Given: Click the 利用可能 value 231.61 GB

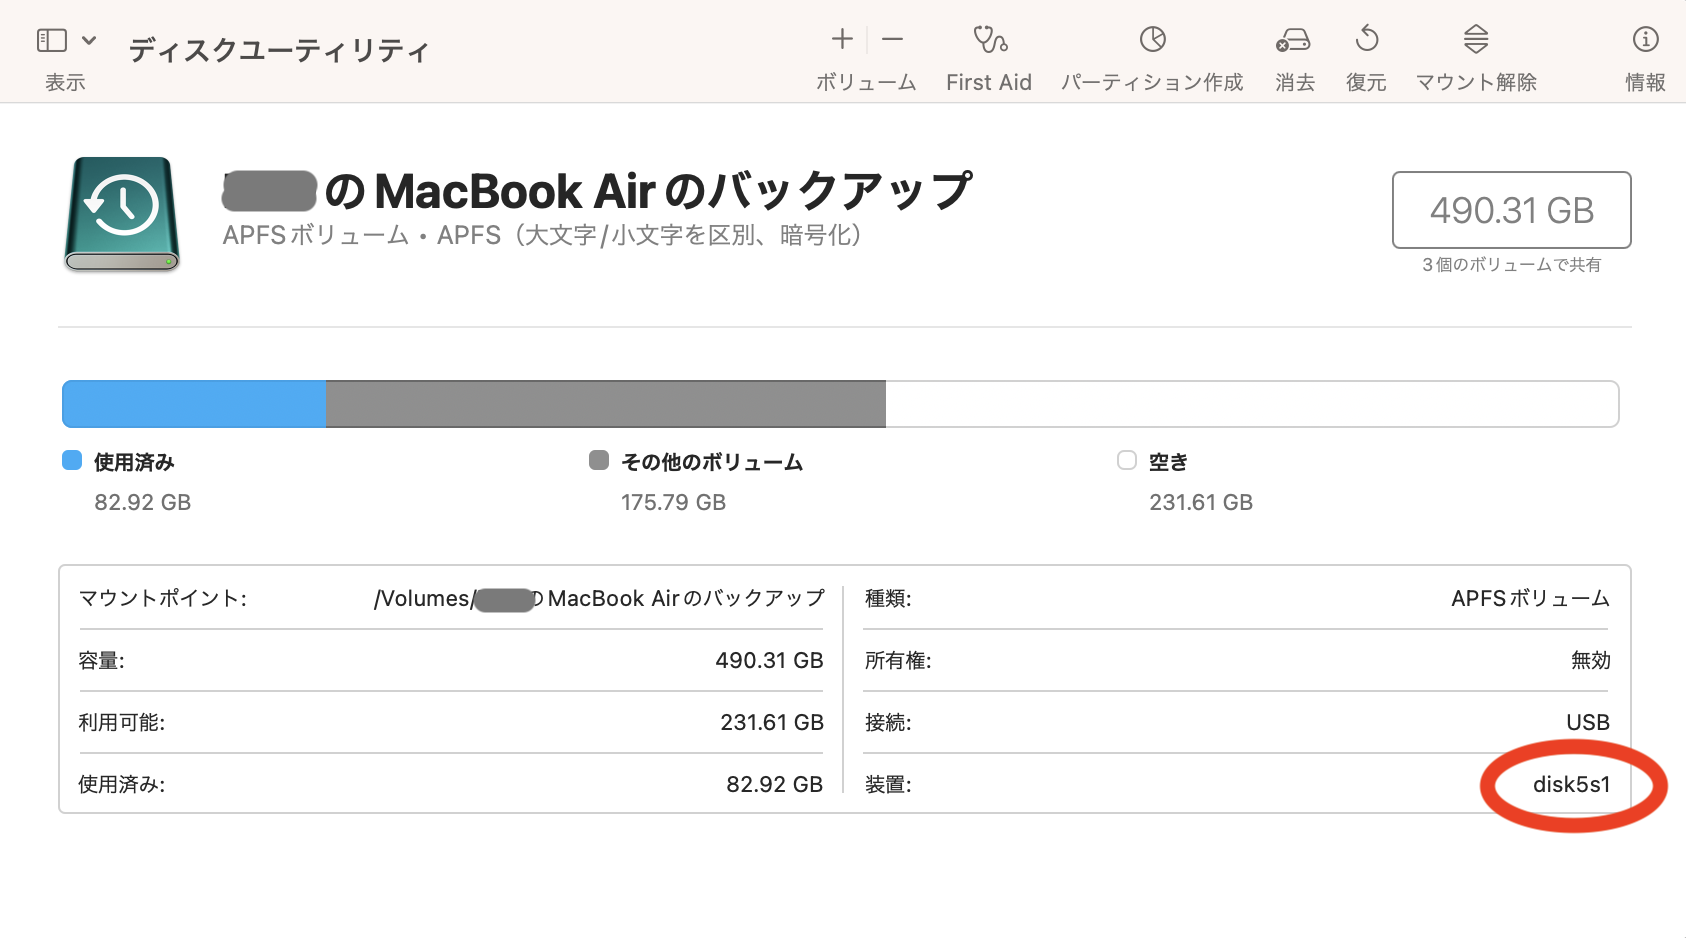Looking at the screenshot, I should [771, 722].
